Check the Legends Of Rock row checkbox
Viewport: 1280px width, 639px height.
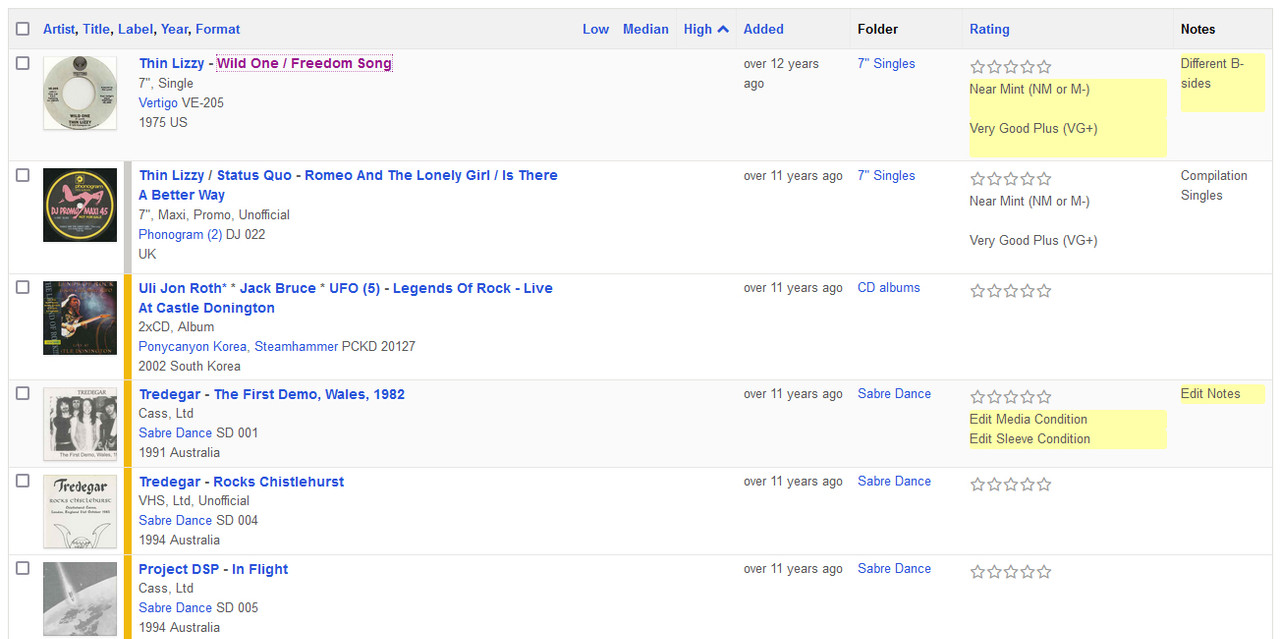23,287
